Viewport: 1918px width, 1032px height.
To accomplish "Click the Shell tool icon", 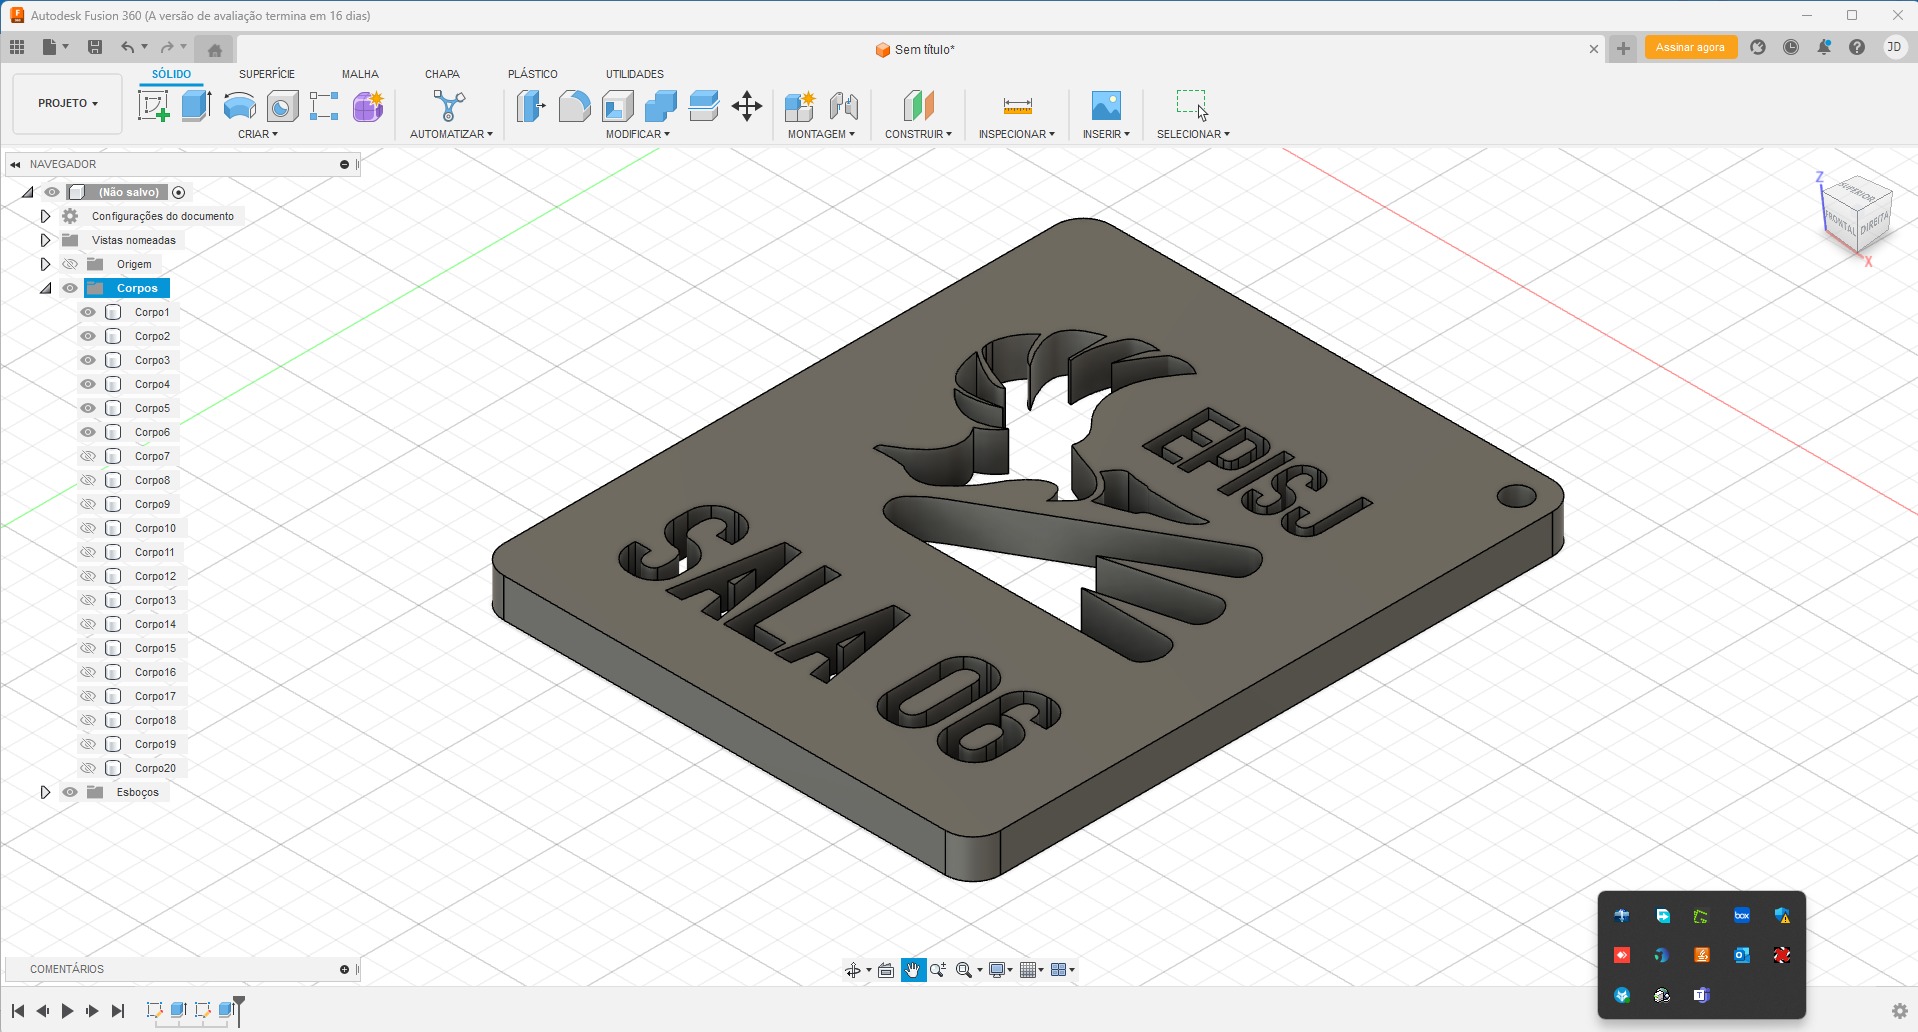I will pos(618,106).
